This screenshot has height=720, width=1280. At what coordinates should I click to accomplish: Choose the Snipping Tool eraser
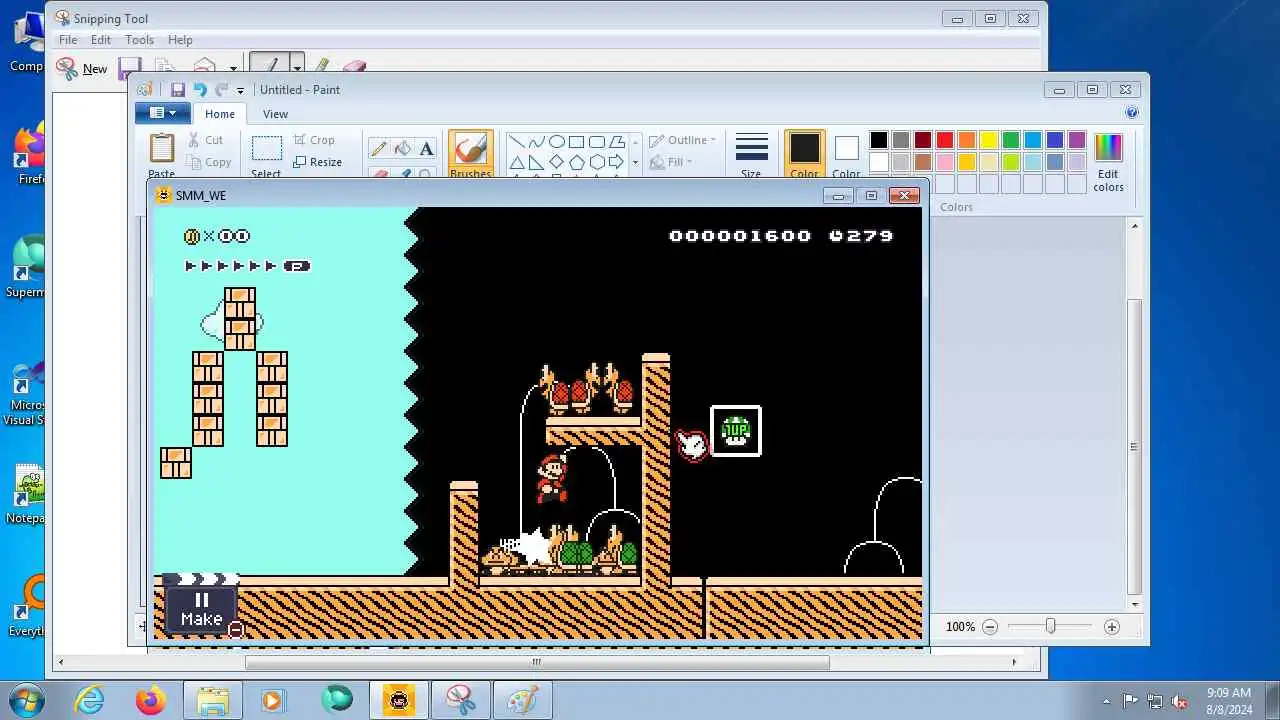[354, 66]
